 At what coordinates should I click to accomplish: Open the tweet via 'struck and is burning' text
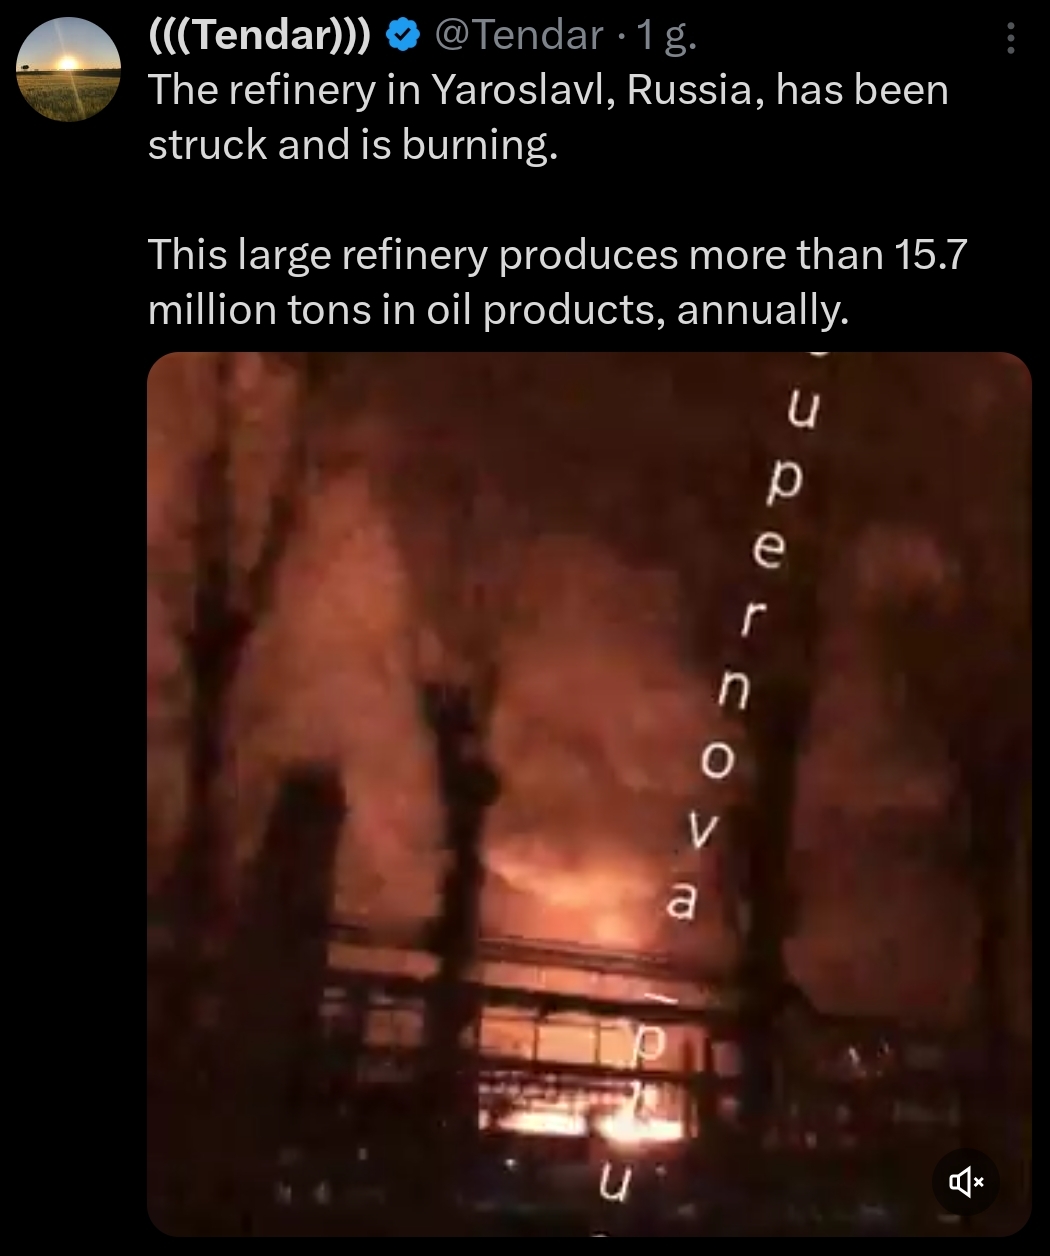pyautogui.click(x=350, y=145)
